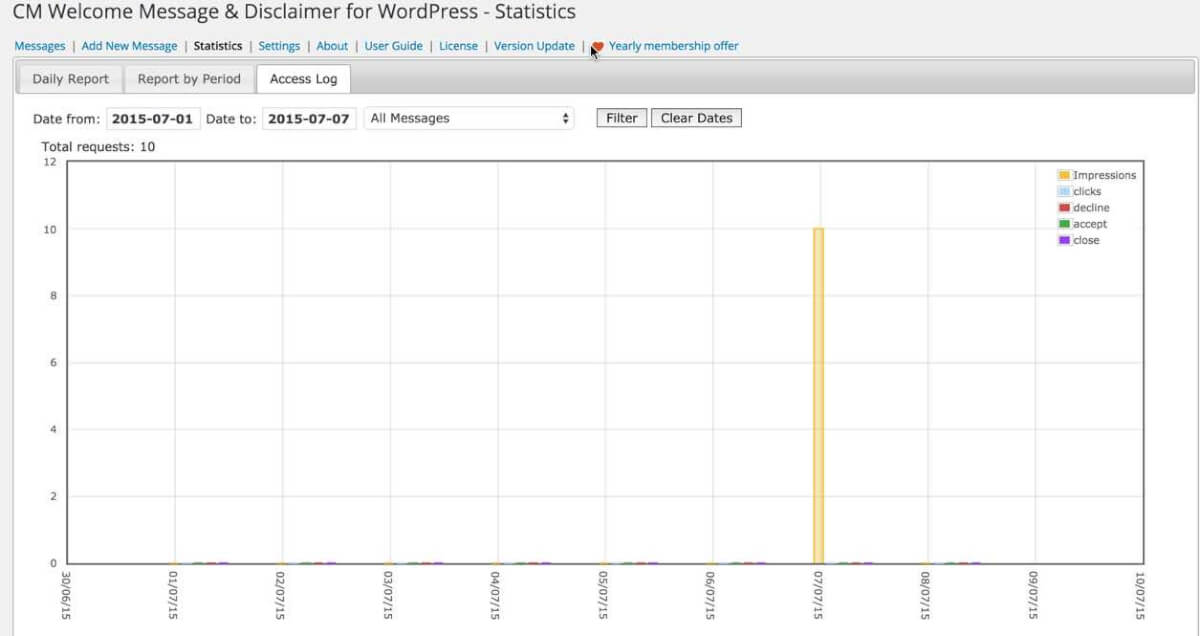Viewport: 1200px width, 636px height.
Task: Select the Access Log tab
Action: (x=303, y=79)
